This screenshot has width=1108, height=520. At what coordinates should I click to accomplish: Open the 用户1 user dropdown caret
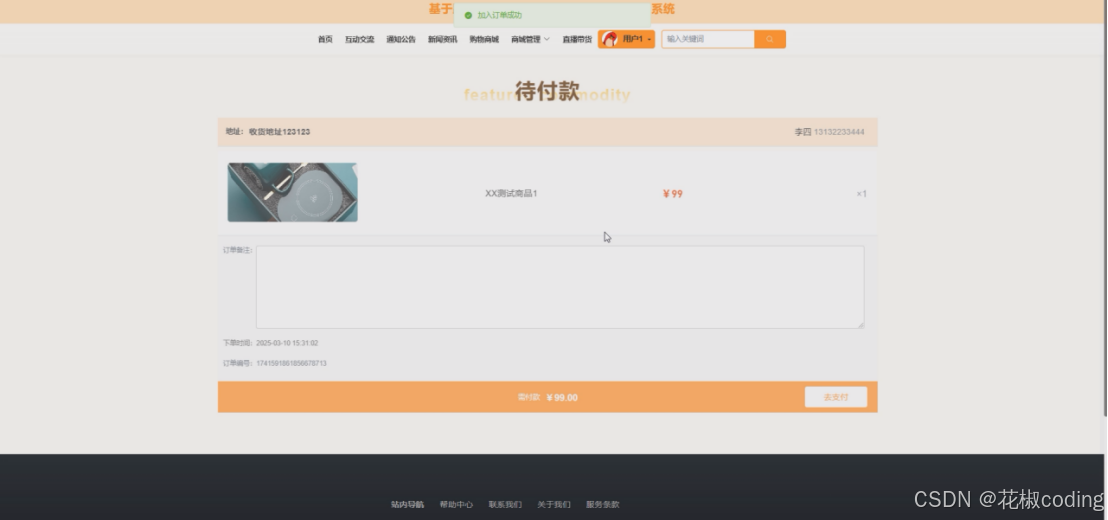[x=649, y=40]
